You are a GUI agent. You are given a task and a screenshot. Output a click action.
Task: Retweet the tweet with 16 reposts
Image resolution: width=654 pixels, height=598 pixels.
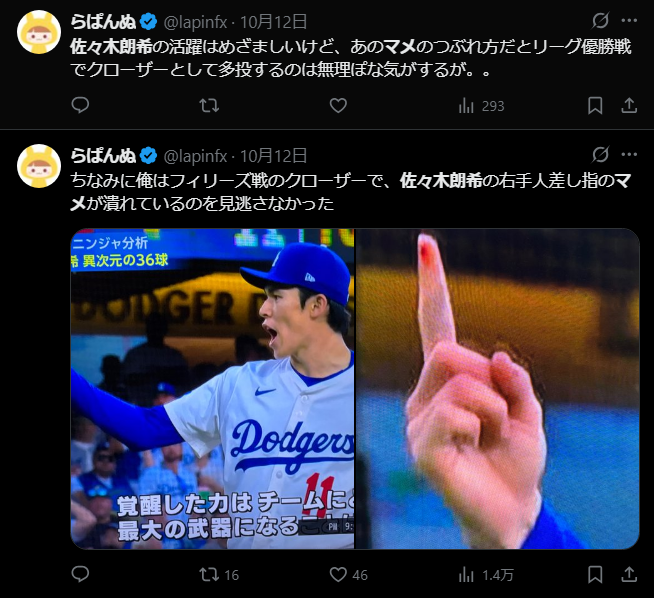(219, 575)
